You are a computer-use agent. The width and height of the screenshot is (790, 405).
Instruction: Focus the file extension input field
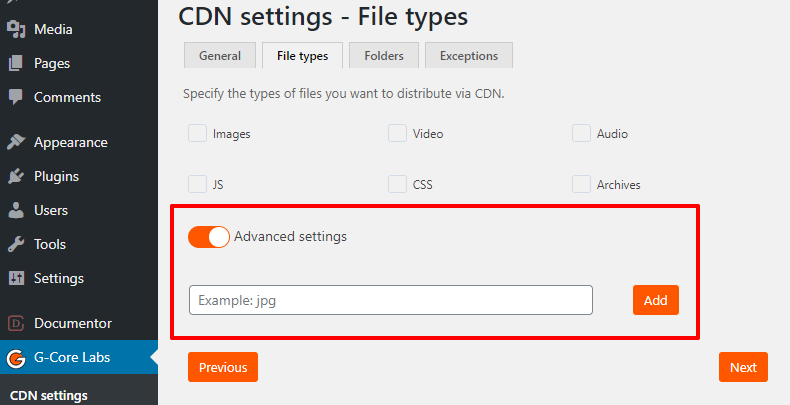pos(391,300)
